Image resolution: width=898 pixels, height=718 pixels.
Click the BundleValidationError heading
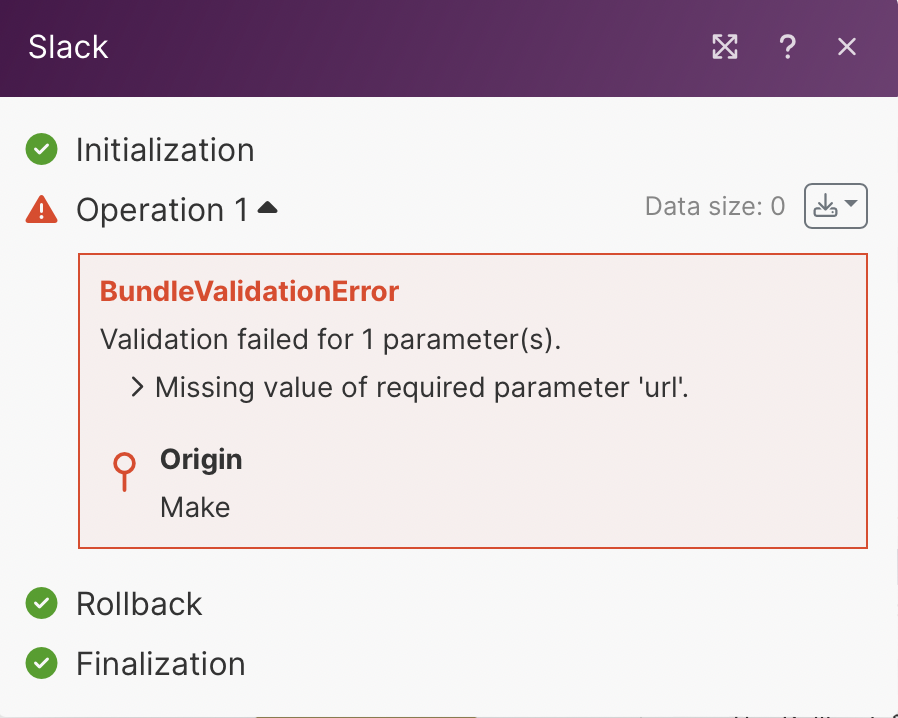coord(249,292)
